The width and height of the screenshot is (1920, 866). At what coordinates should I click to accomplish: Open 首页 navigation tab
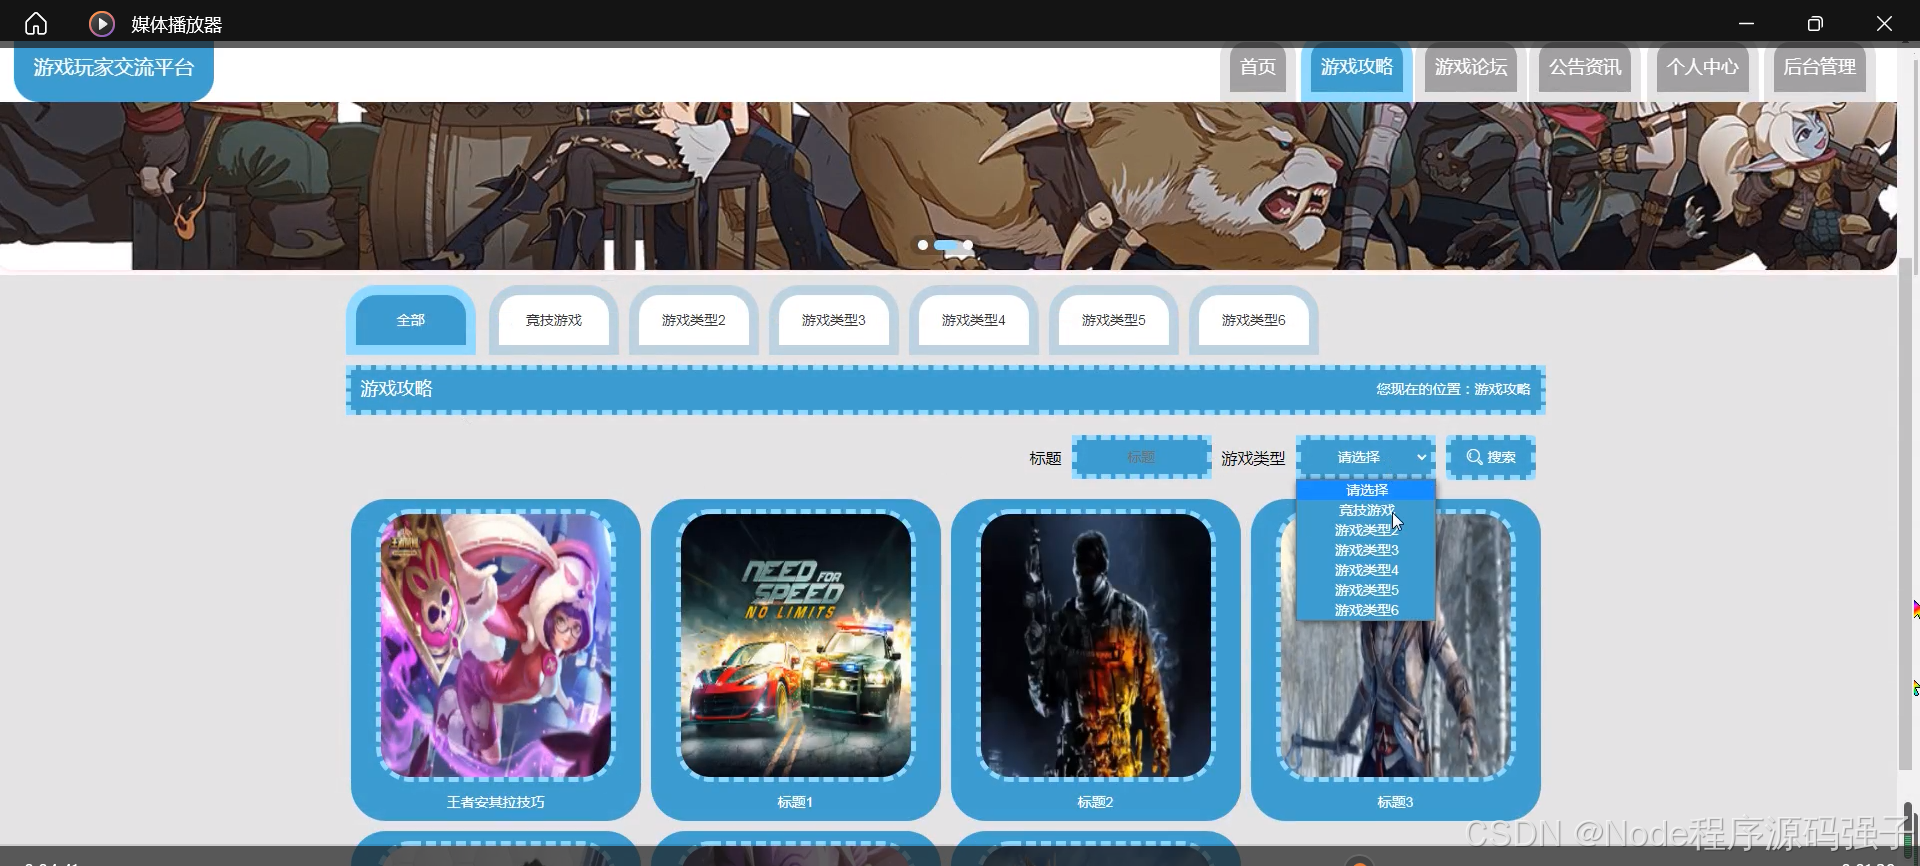pos(1257,67)
